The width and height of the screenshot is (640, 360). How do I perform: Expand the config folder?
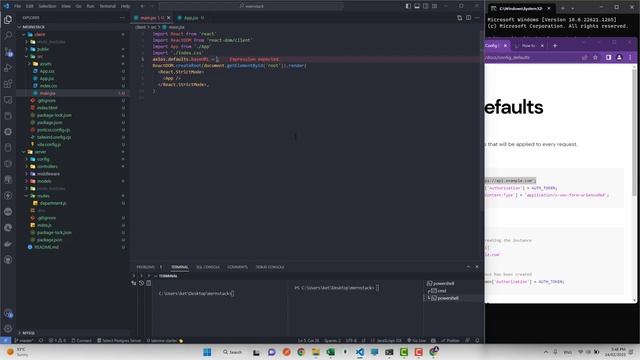pyautogui.click(x=43, y=159)
